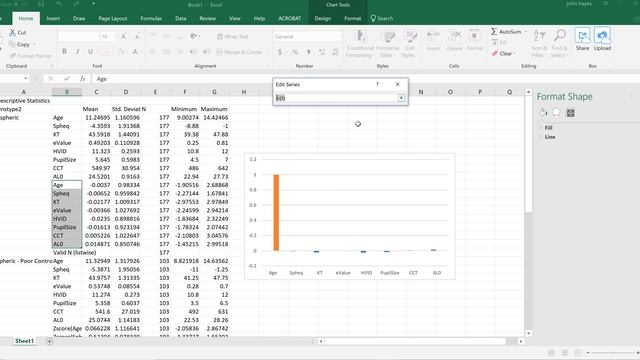Toggle Underline formatting
This screenshot has width=640, height=360.
pyautogui.click(x=90, y=51)
